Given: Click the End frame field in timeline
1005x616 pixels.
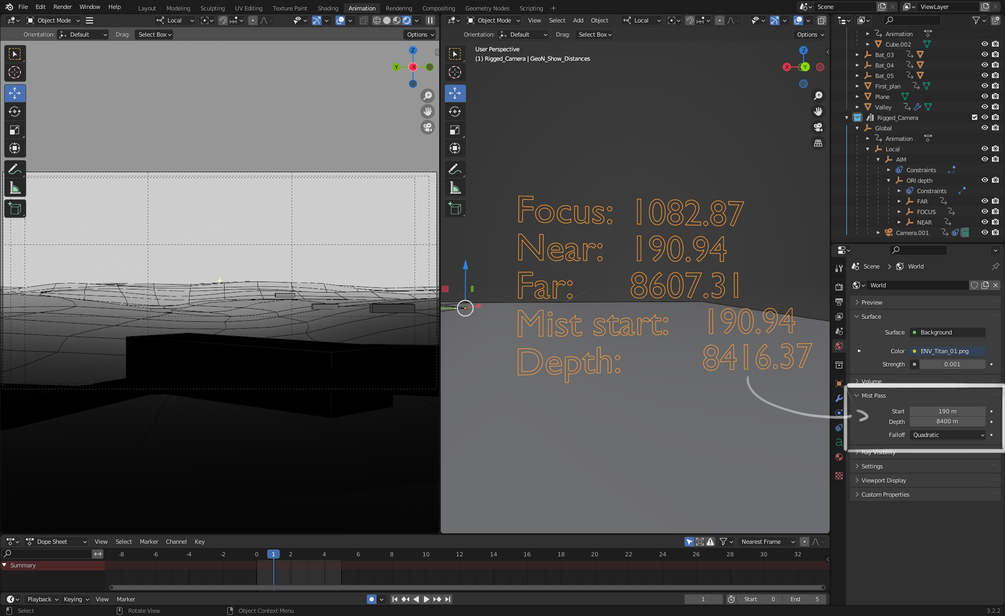Looking at the screenshot, I should (x=804, y=599).
